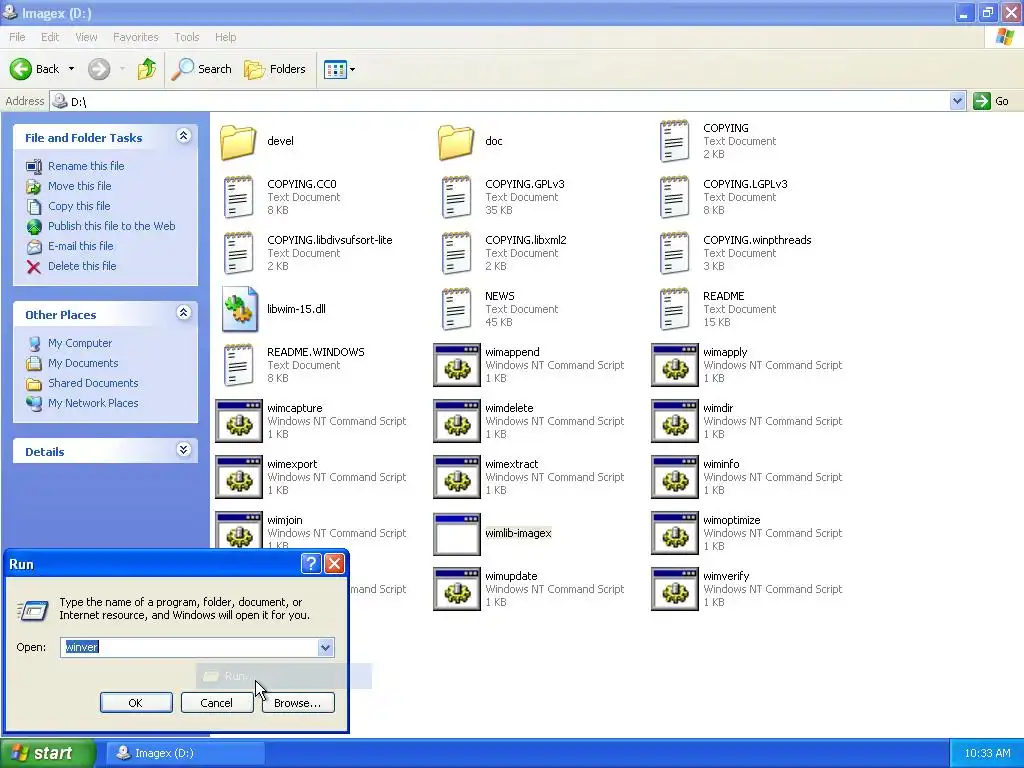Viewport: 1024px width, 768px height.
Task: Open the Tools menu
Action: pyautogui.click(x=186, y=37)
